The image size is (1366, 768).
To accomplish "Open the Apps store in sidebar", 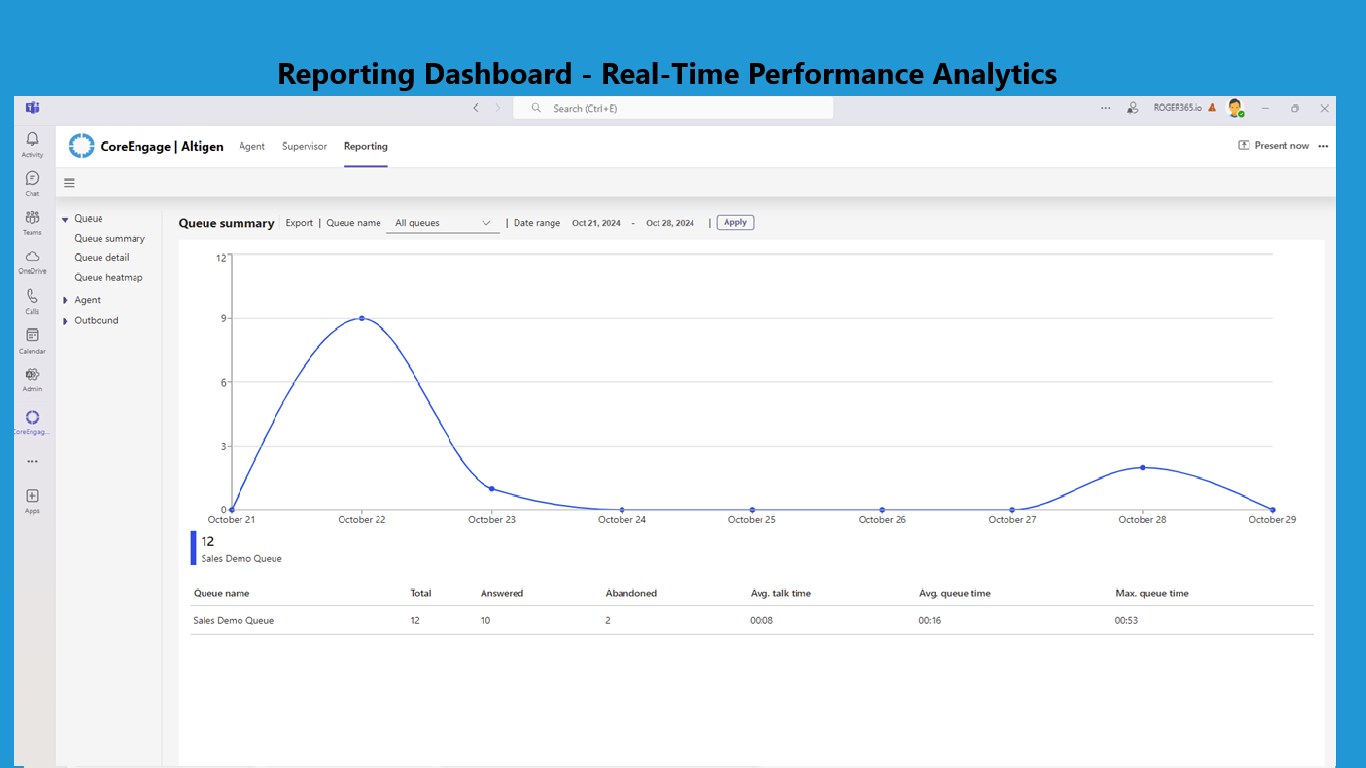I will point(32,500).
